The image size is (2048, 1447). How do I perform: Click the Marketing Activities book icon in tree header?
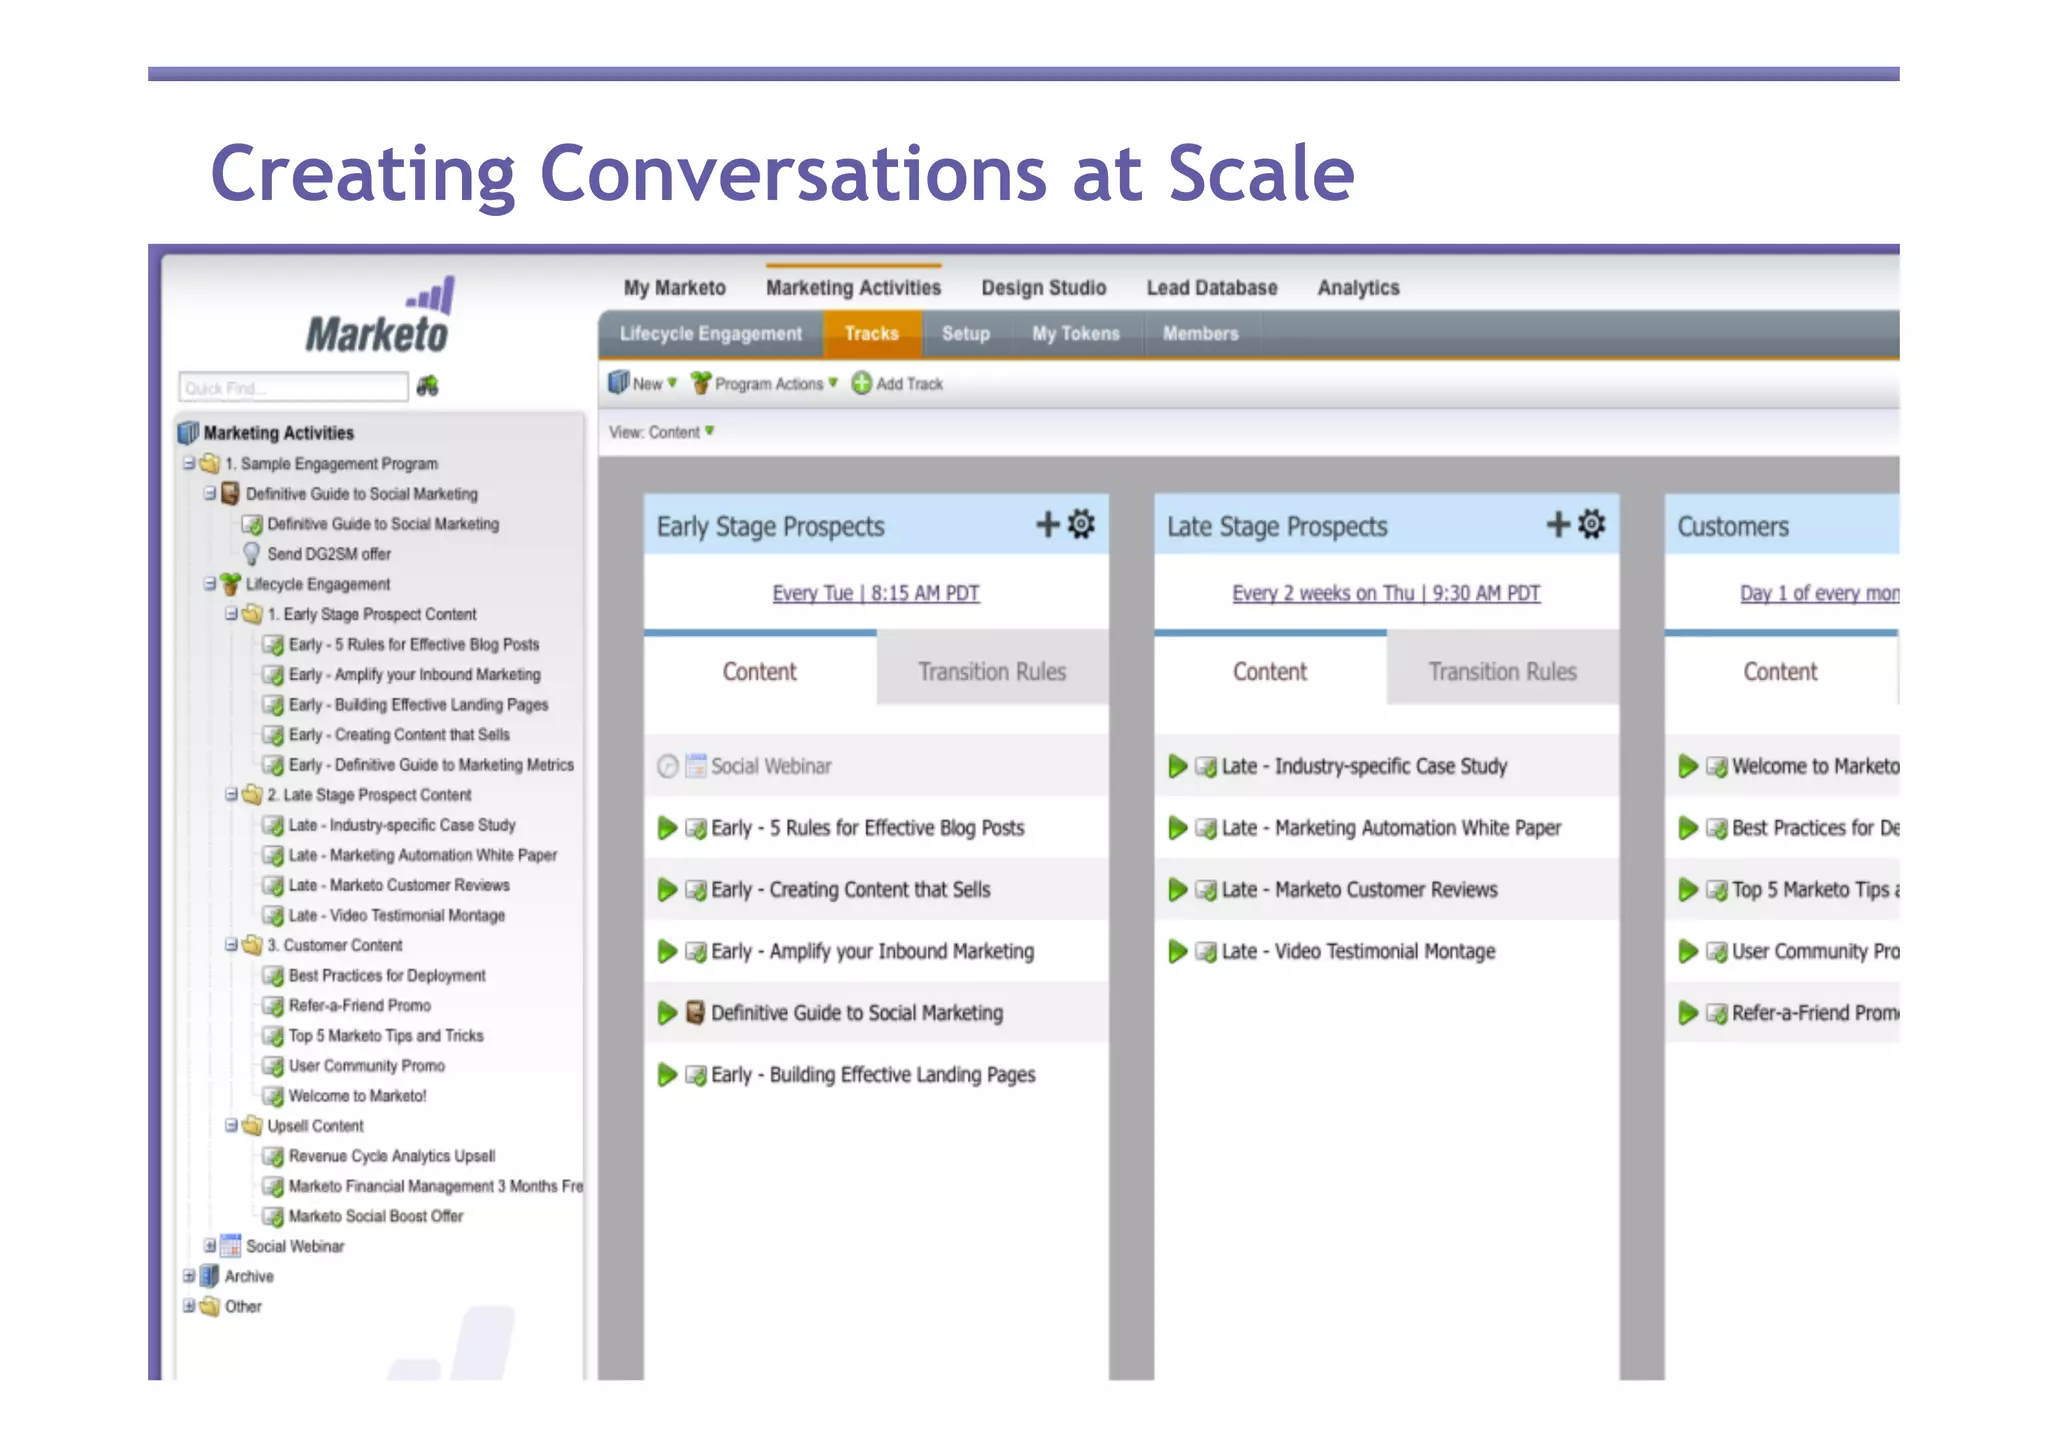pyautogui.click(x=188, y=433)
